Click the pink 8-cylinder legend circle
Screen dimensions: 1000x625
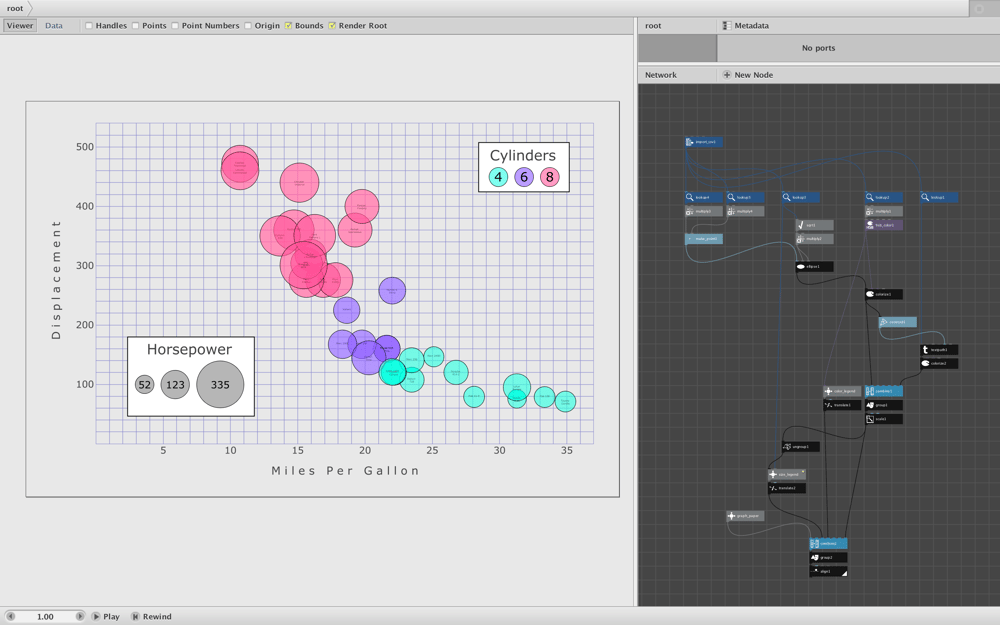pos(550,177)
